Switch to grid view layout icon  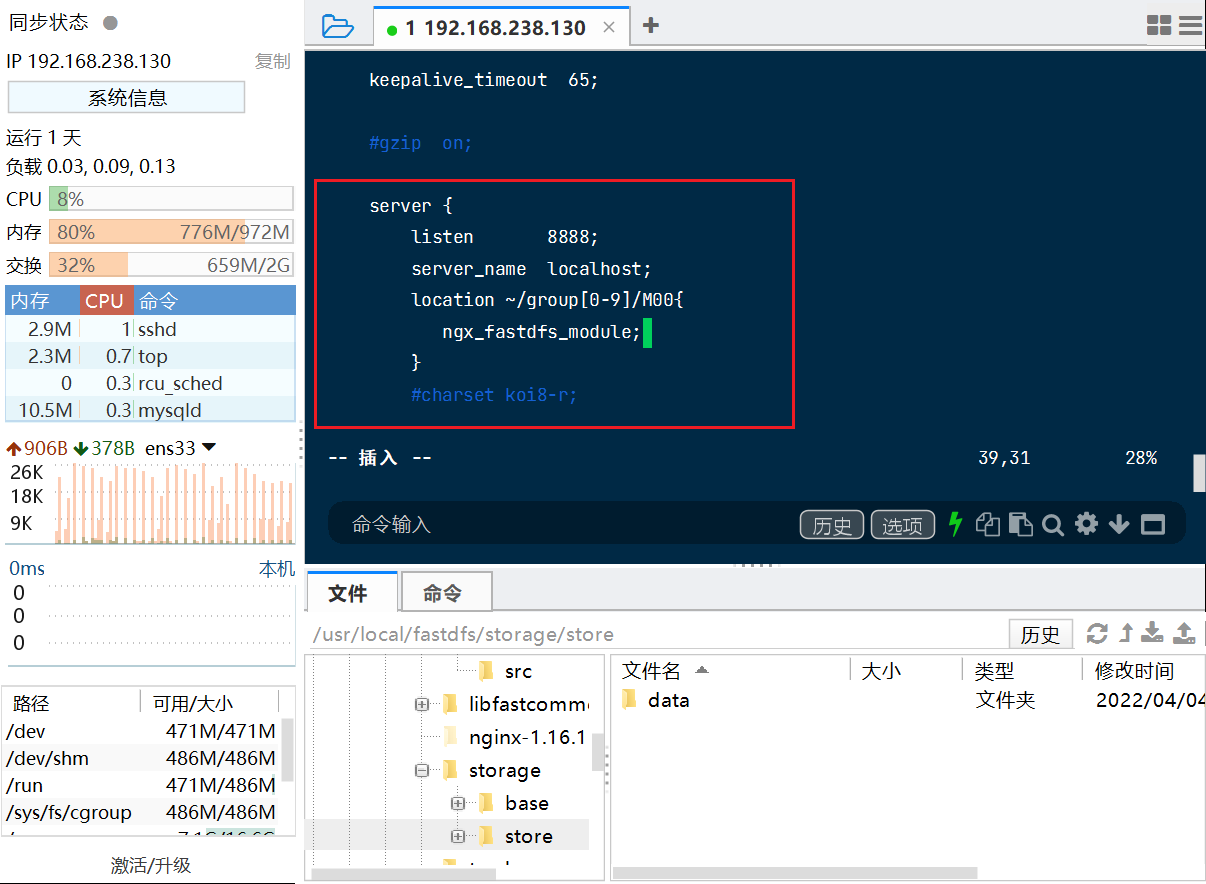click(1159, 26)
